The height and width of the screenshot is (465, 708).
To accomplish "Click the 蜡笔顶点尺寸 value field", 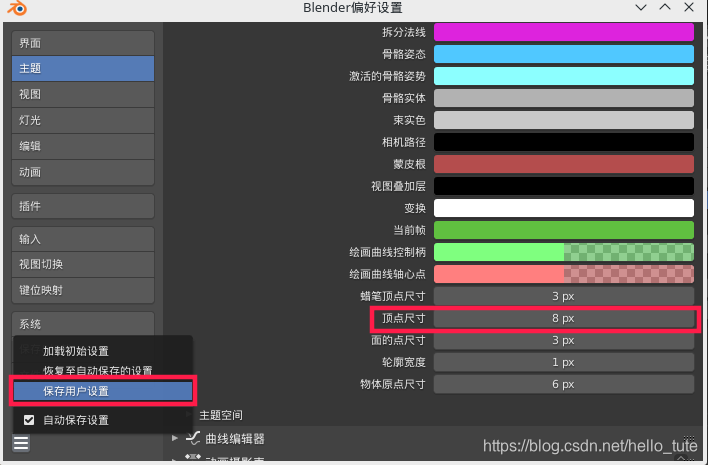I will point(564,296).
